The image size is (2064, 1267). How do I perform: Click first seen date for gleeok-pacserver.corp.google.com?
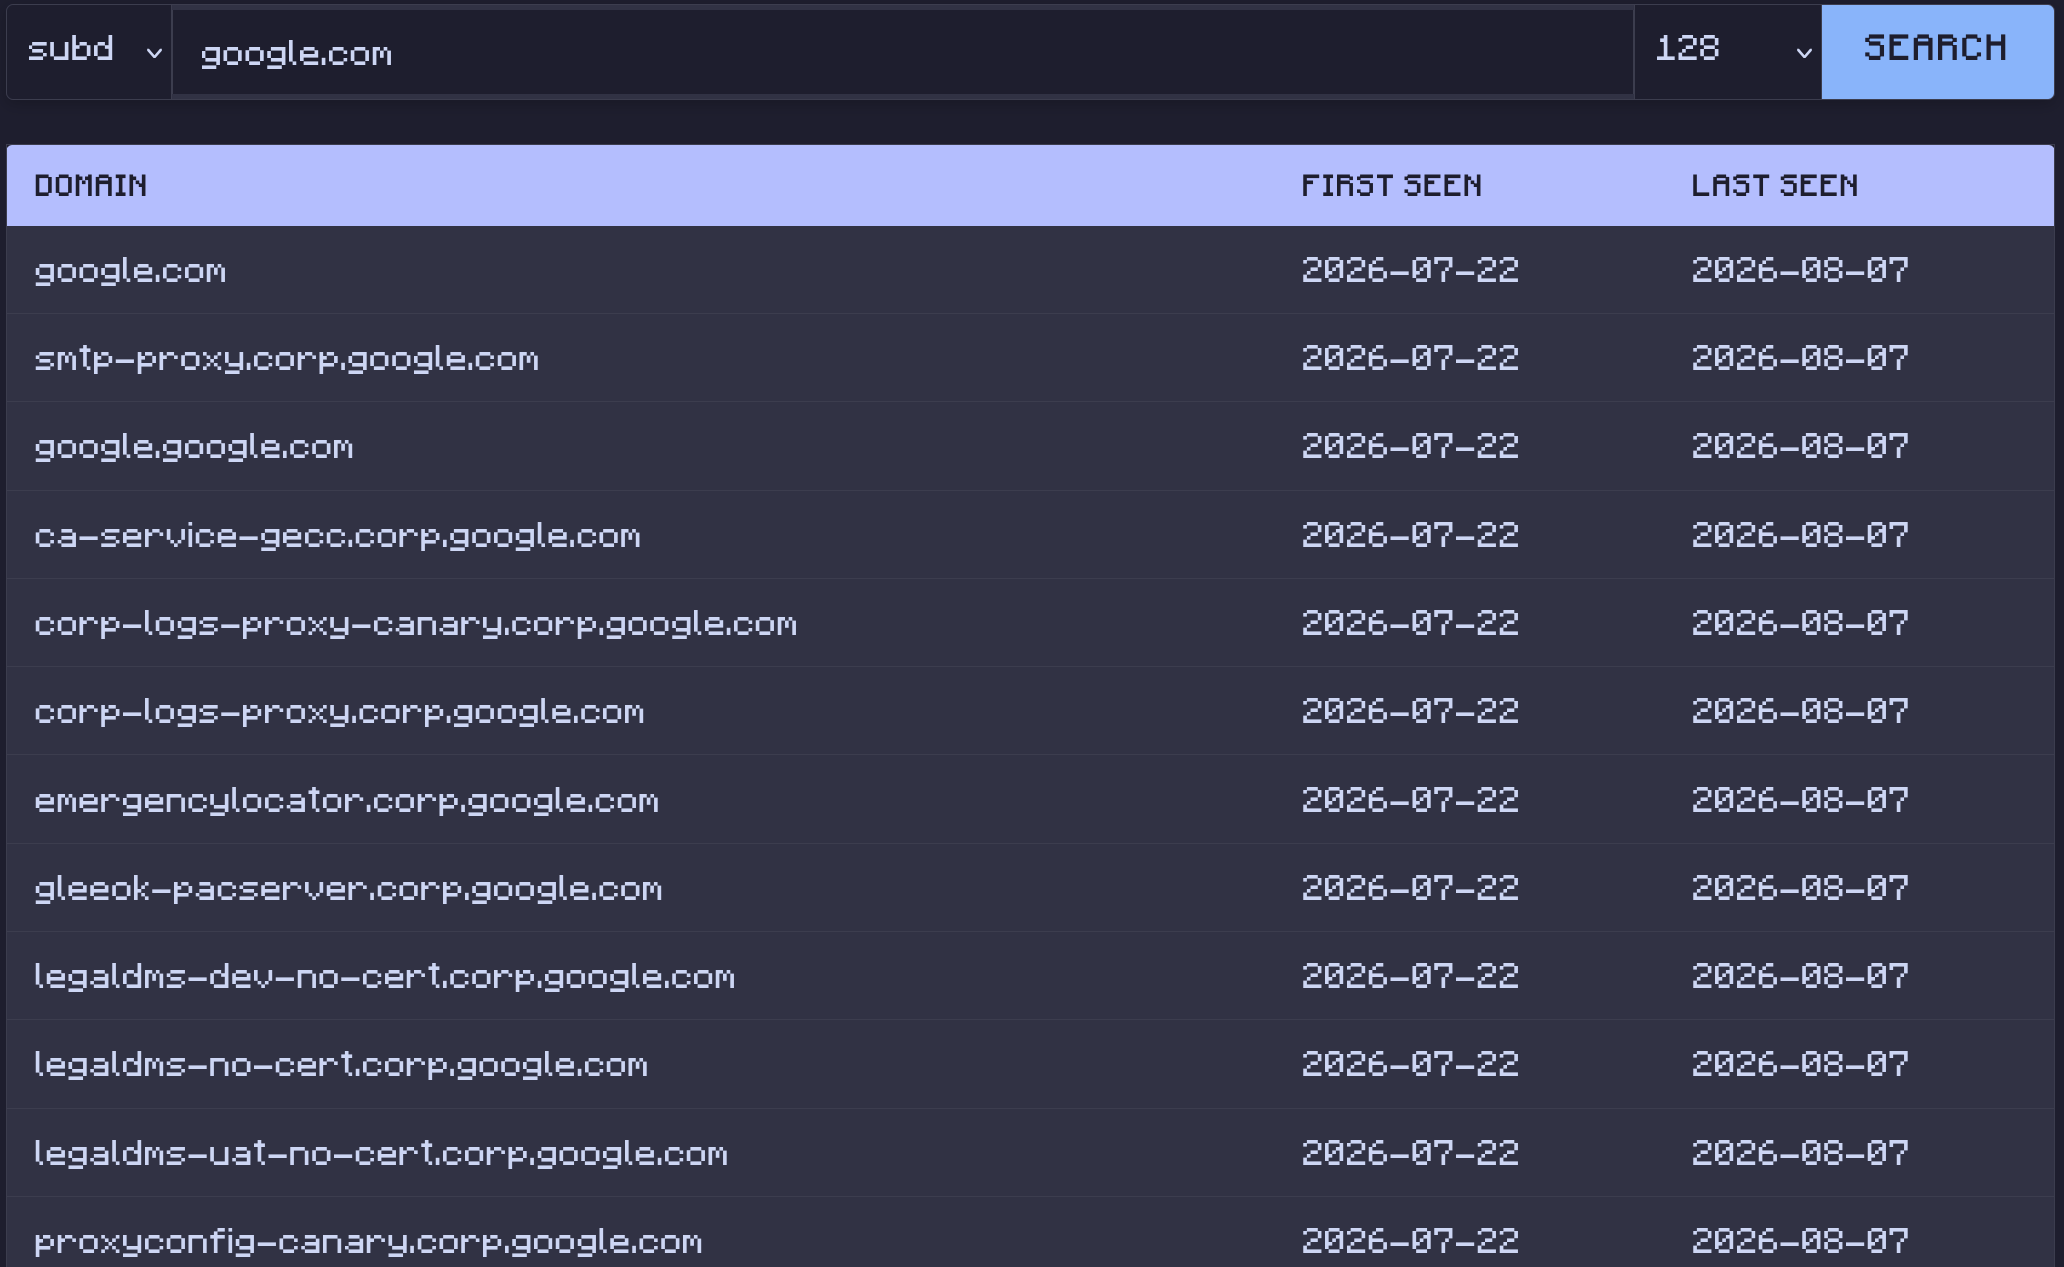click(1410, 889)
